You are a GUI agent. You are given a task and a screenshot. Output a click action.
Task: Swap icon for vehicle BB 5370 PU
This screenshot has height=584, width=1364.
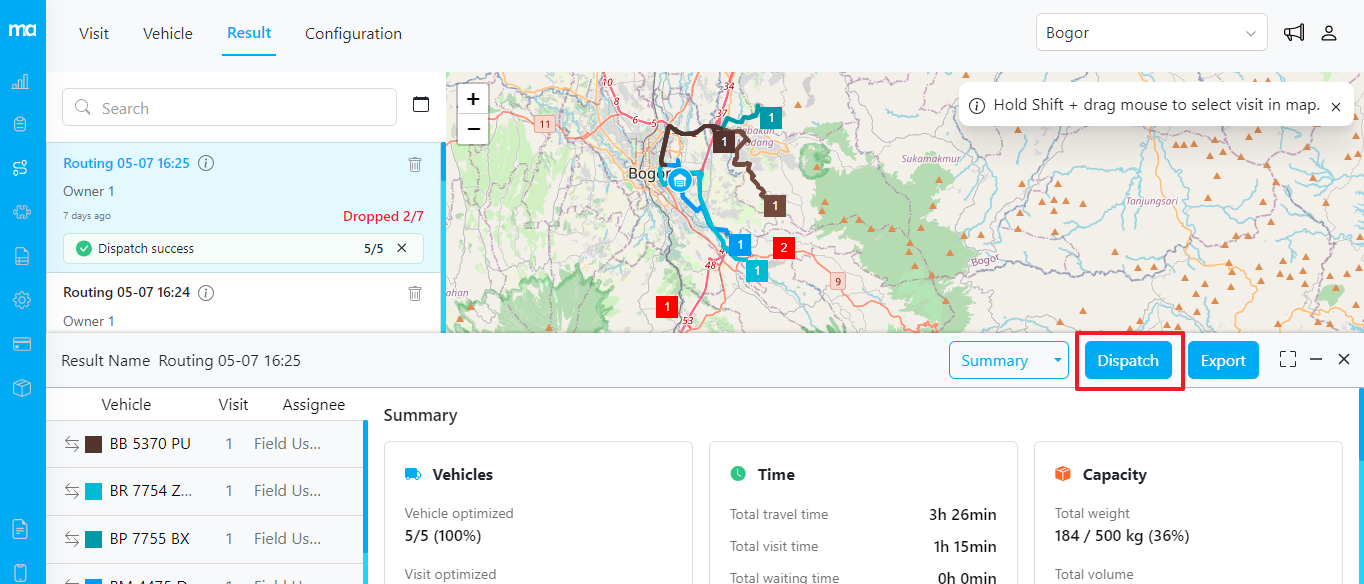(72, 444)
